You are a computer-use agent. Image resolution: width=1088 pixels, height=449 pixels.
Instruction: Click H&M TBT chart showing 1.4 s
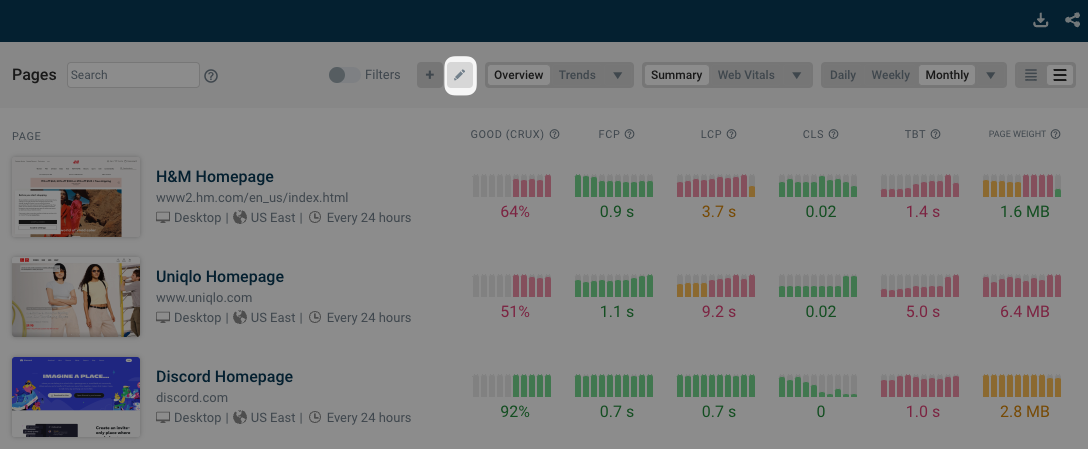click(x=920, y=186)
